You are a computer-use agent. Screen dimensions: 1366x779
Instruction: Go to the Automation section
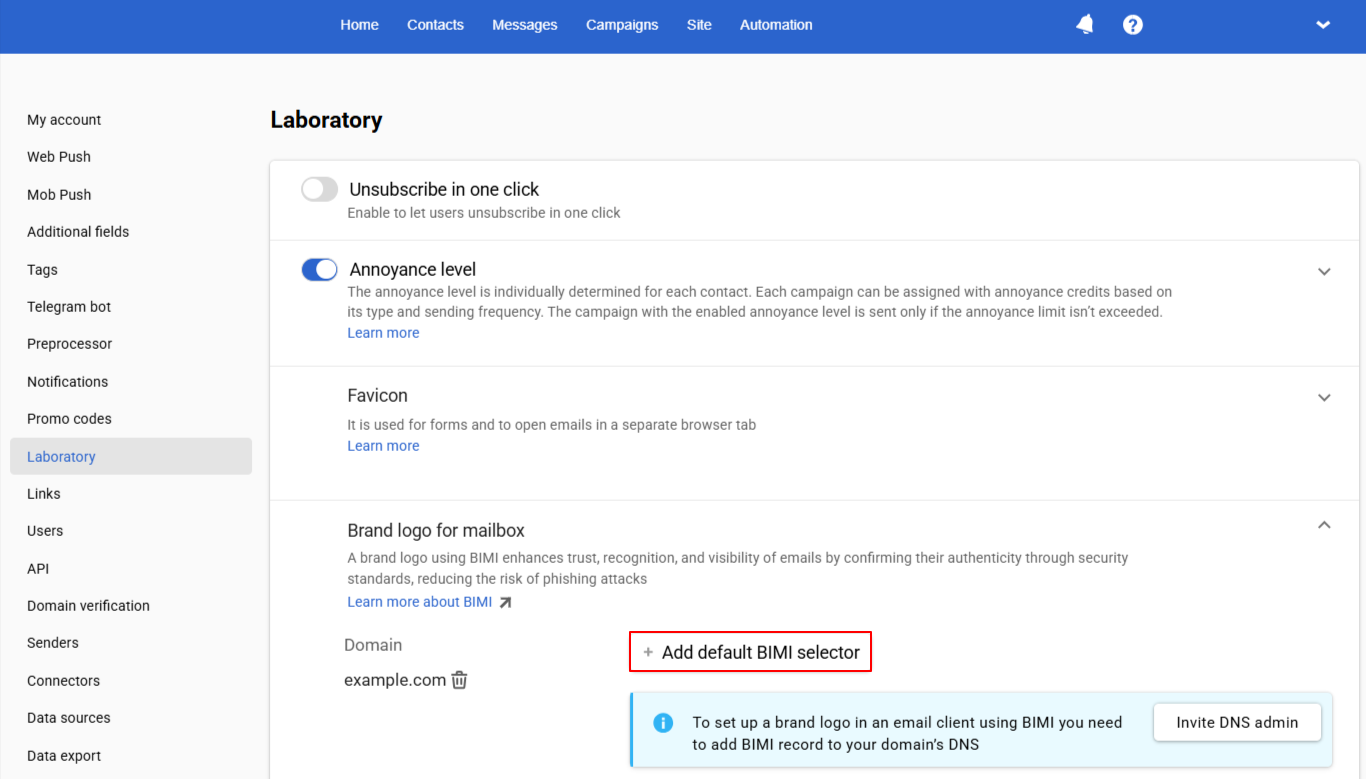776,24
